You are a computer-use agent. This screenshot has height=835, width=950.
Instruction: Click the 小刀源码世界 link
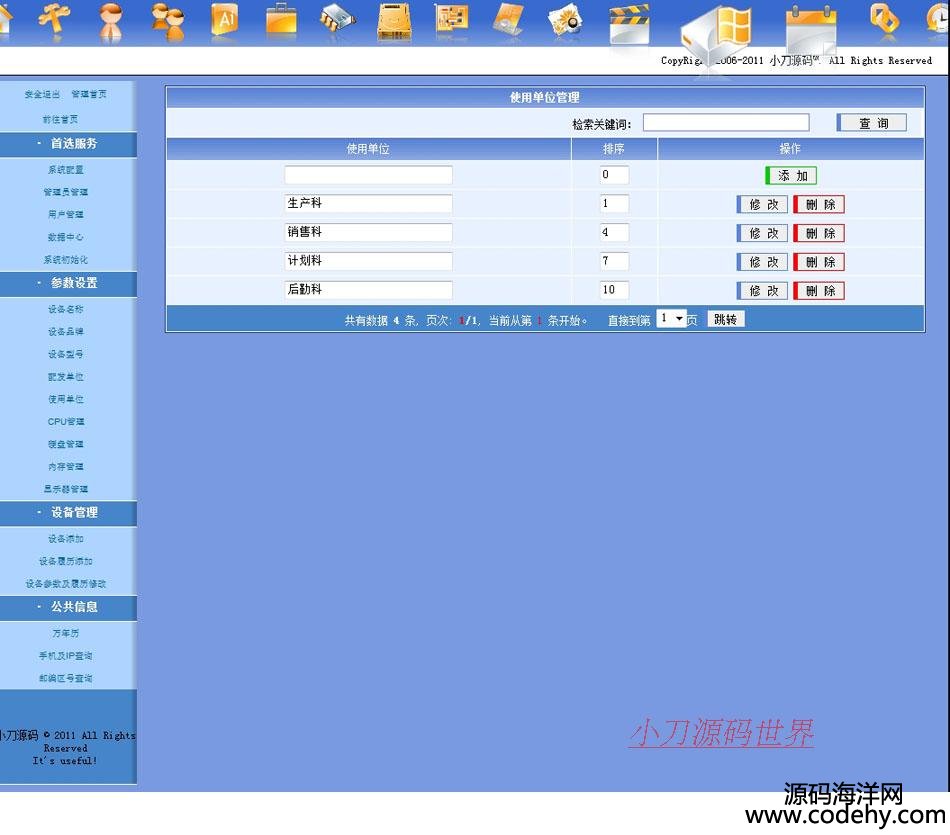[720, 734]
